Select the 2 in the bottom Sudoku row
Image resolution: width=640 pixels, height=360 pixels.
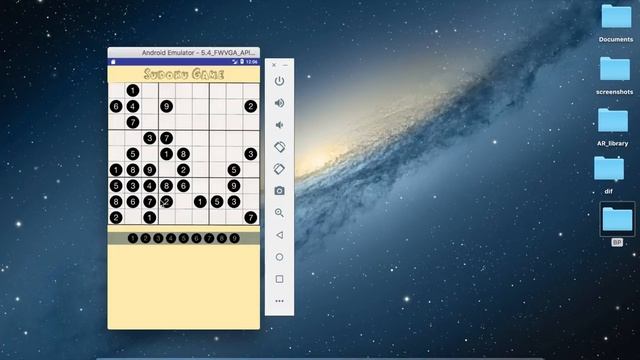coord(116,218)
